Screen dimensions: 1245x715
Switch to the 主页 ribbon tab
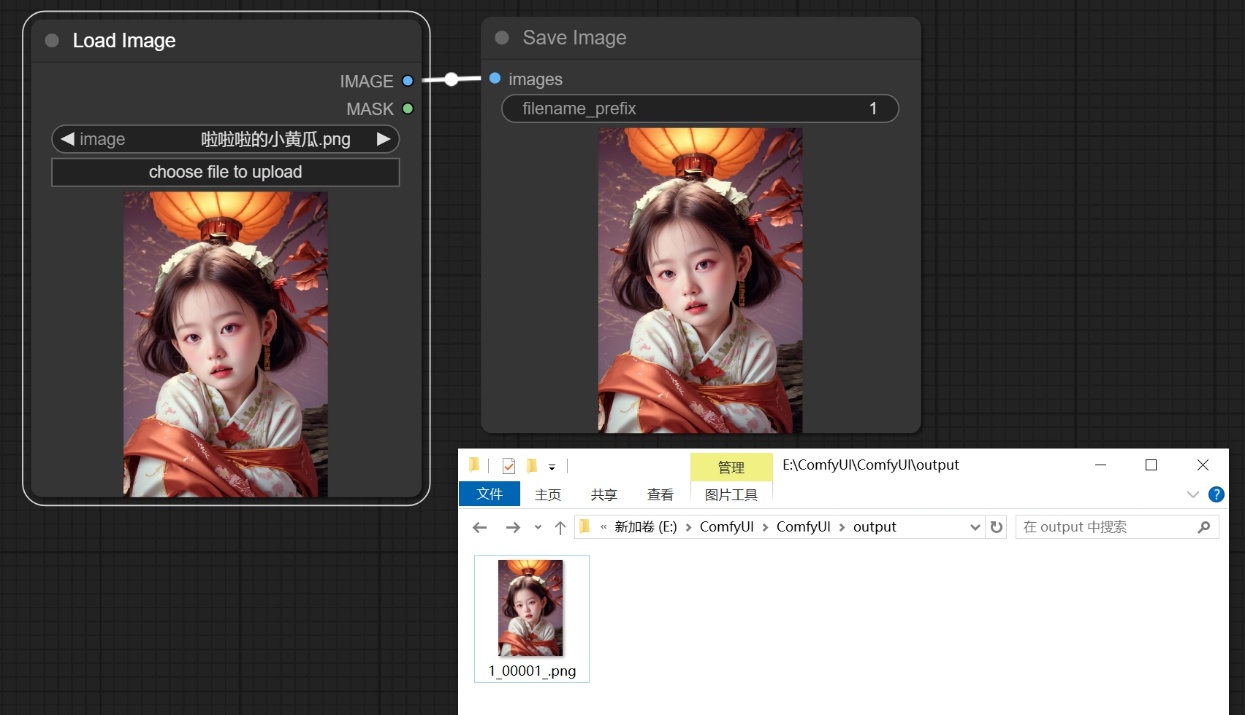[548, 494]
